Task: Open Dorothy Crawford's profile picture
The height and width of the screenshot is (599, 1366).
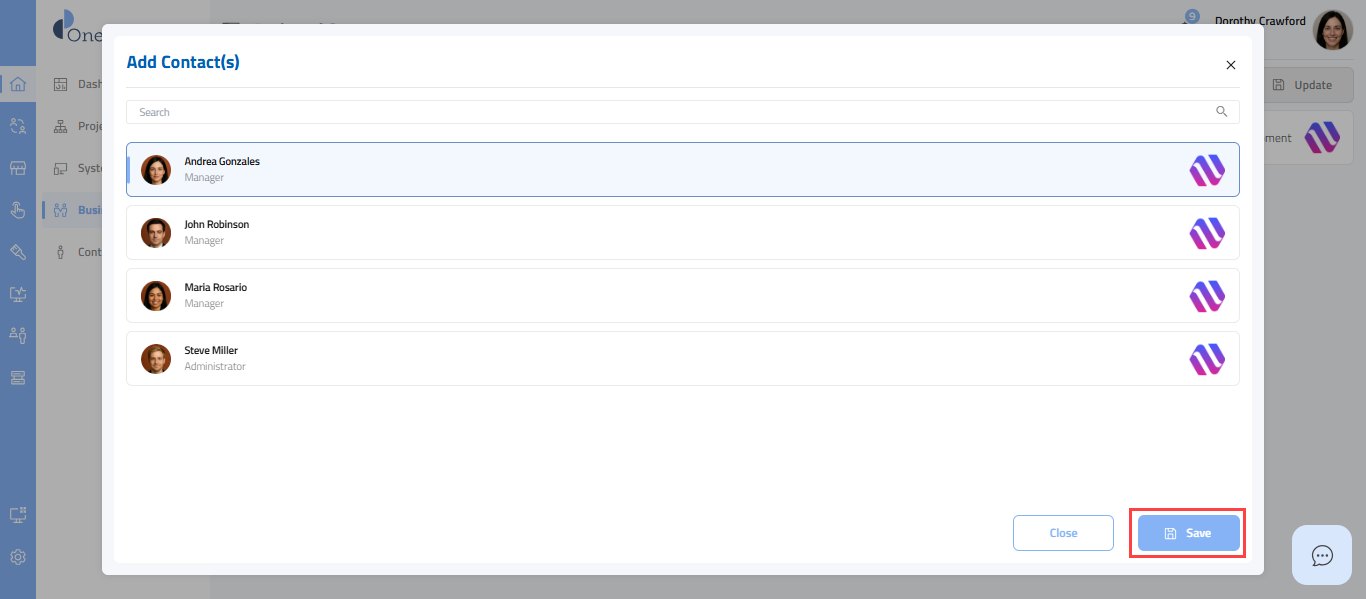Action: (1332, 31)
